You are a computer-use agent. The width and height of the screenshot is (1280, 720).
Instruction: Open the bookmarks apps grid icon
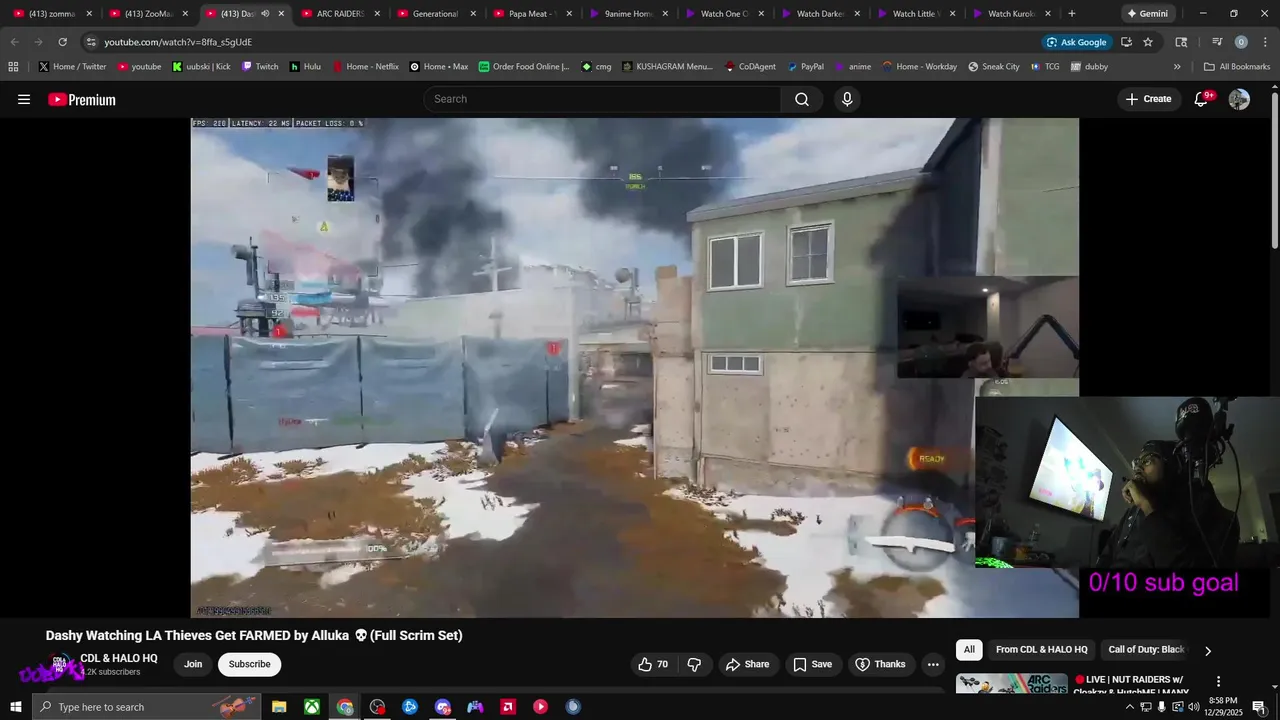point(13,67)
